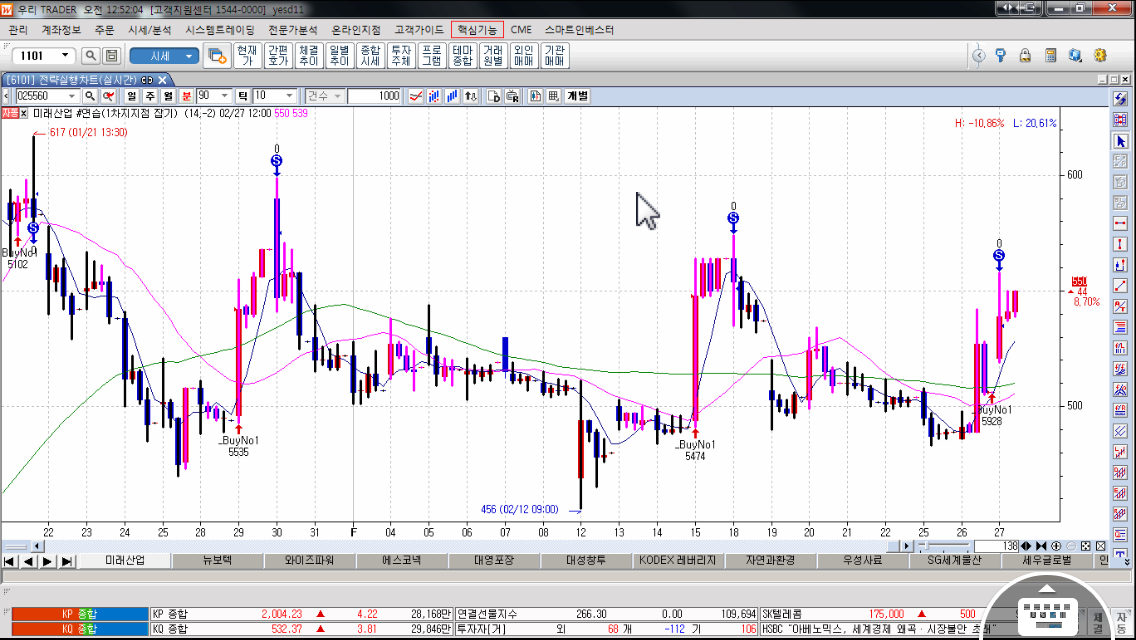
Task: Click the 계별 button
Action: point(577,96)
